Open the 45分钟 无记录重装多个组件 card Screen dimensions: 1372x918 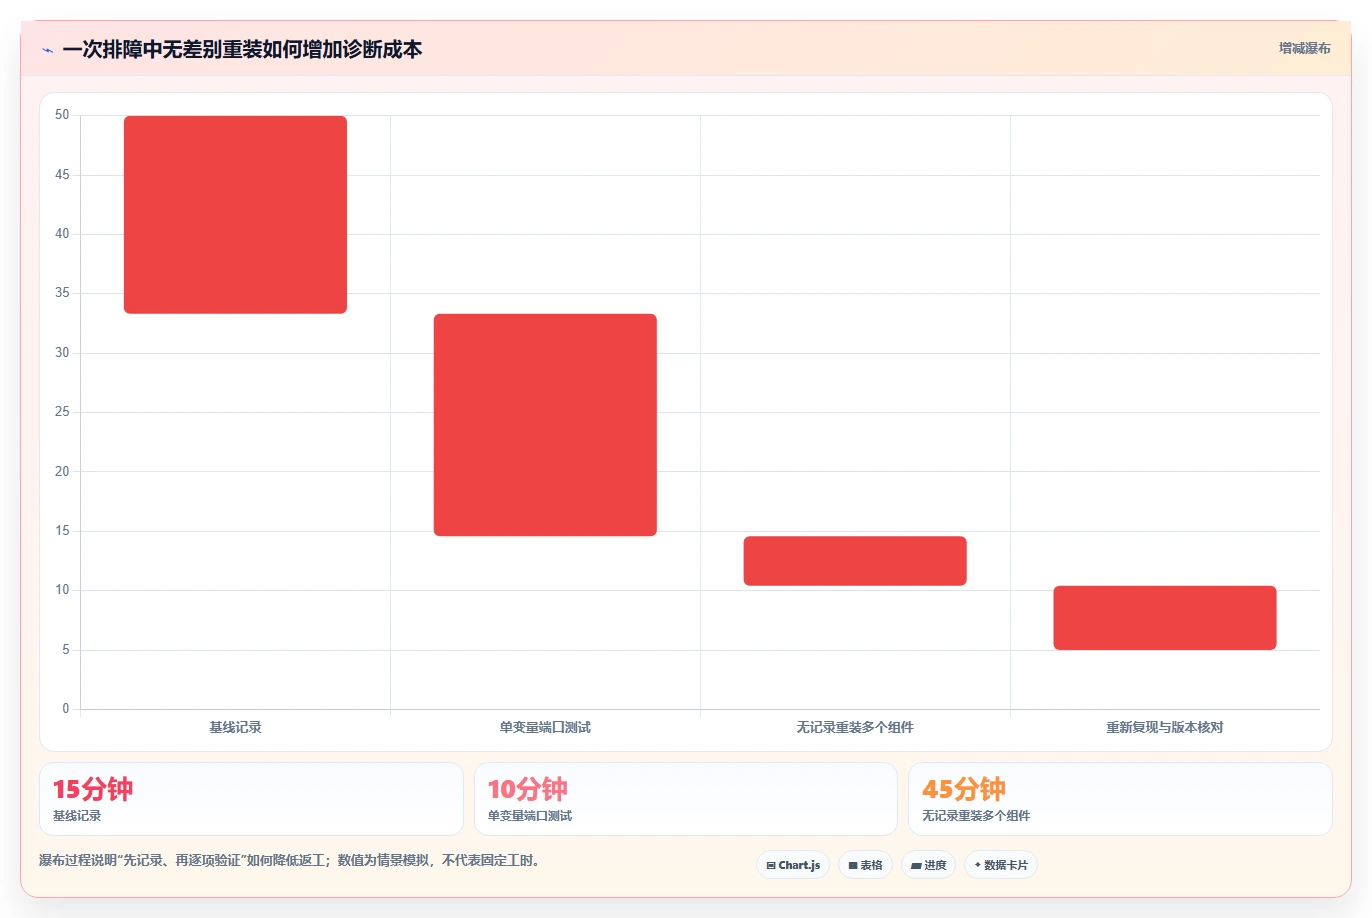(1120, 799)
